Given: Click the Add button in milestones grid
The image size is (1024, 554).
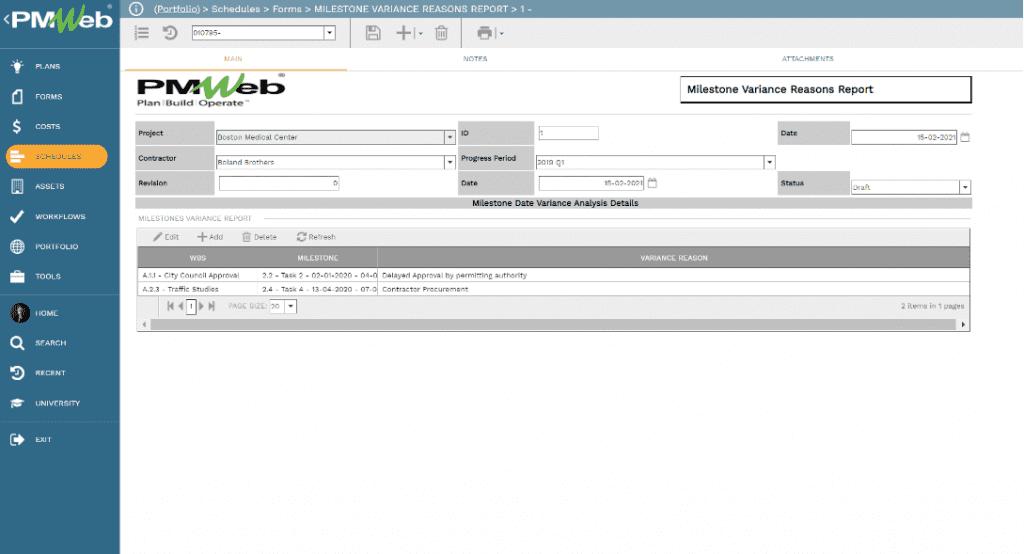Looking at the screenshot, I should coord(210,236).
